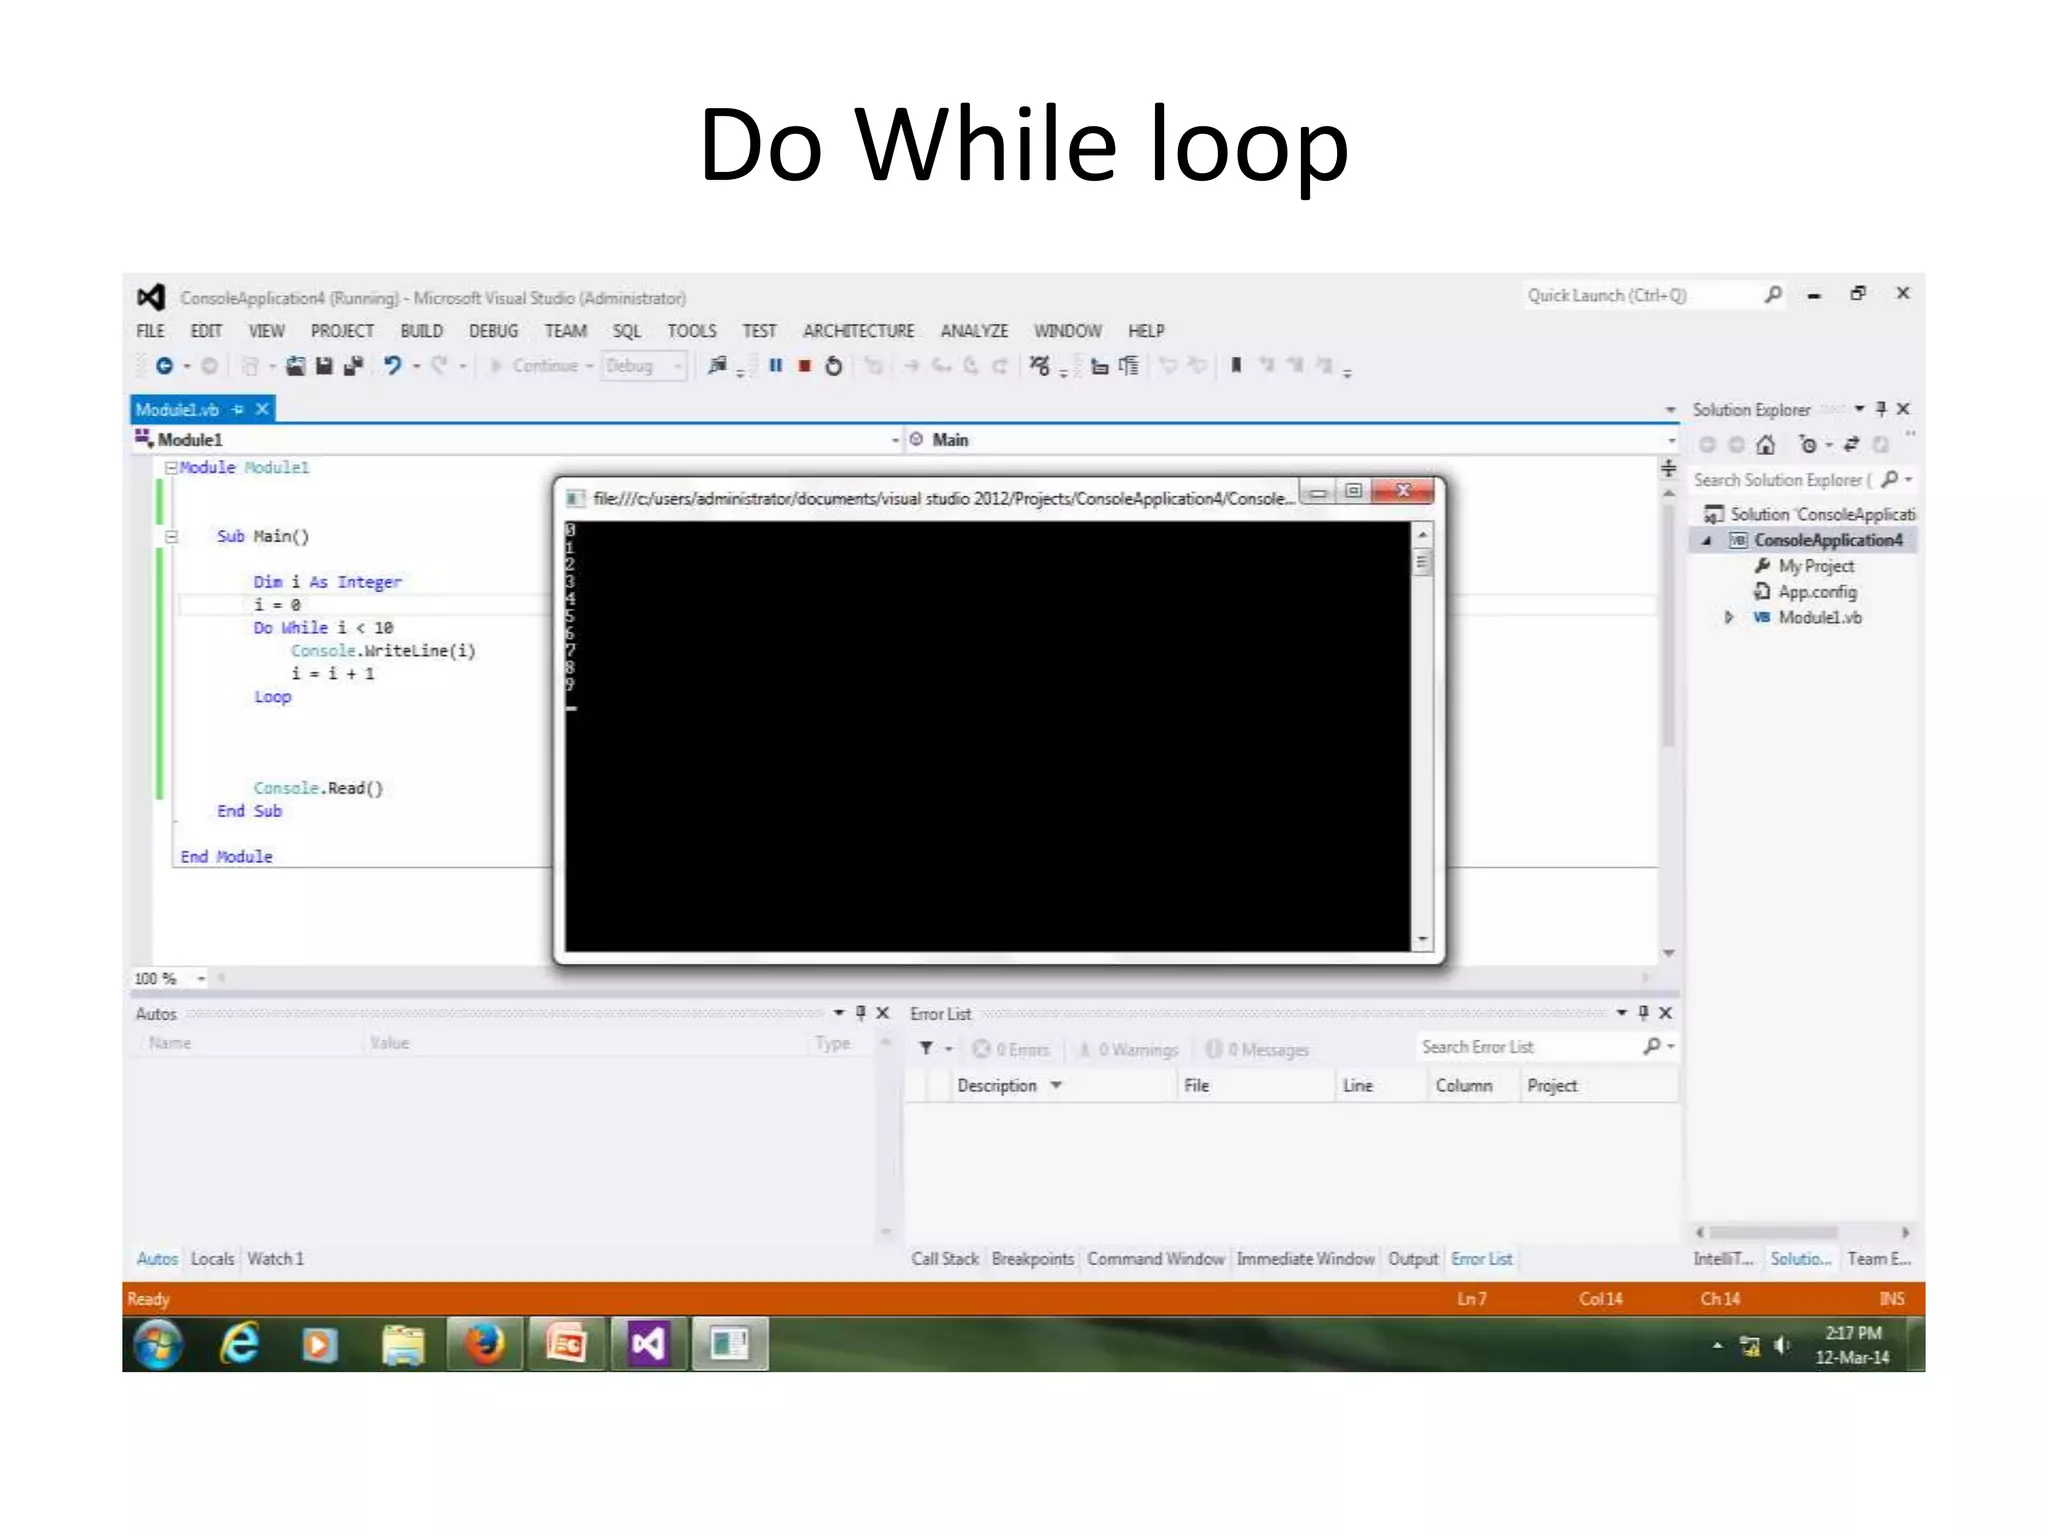Click the Save All icon
This screenshot has width=2048, height=1536.
click(x=352, y=366)
